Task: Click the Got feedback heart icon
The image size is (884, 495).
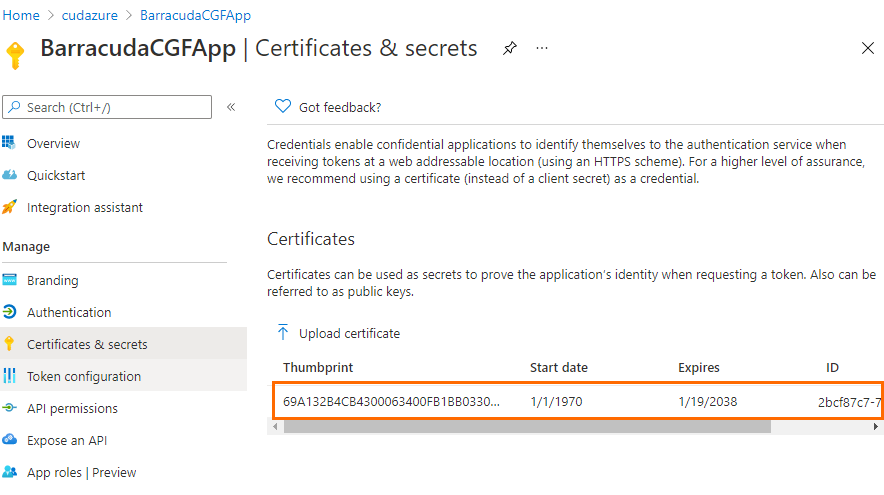Action: 283,107
